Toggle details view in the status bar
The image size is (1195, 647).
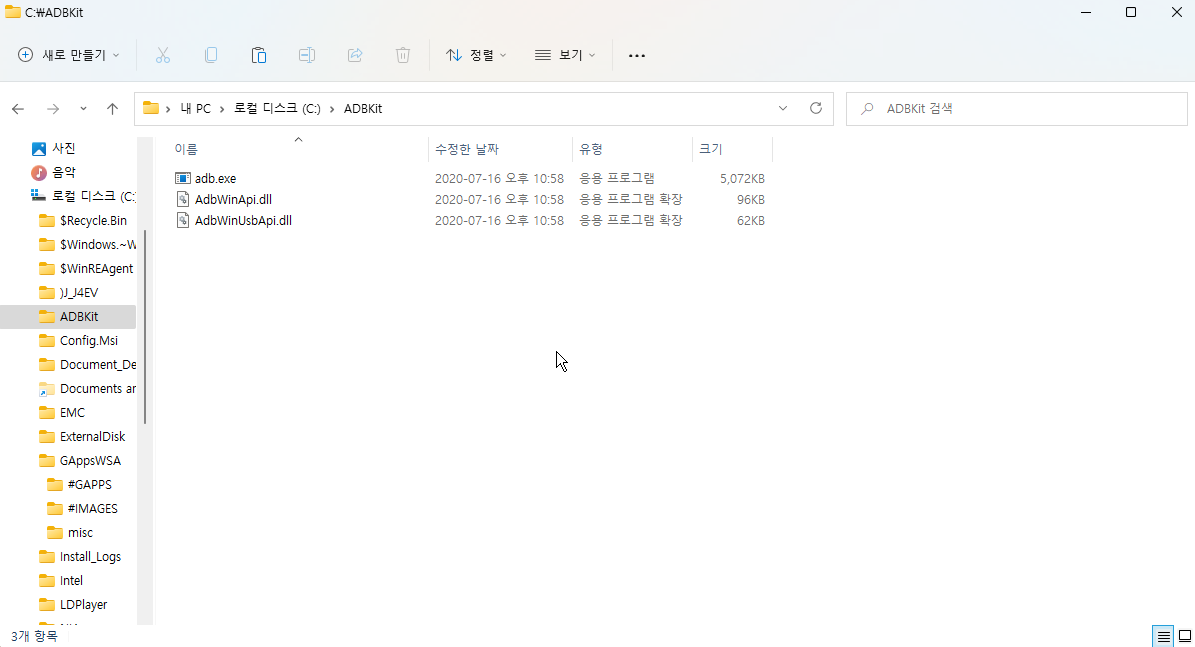[1163, 636]
